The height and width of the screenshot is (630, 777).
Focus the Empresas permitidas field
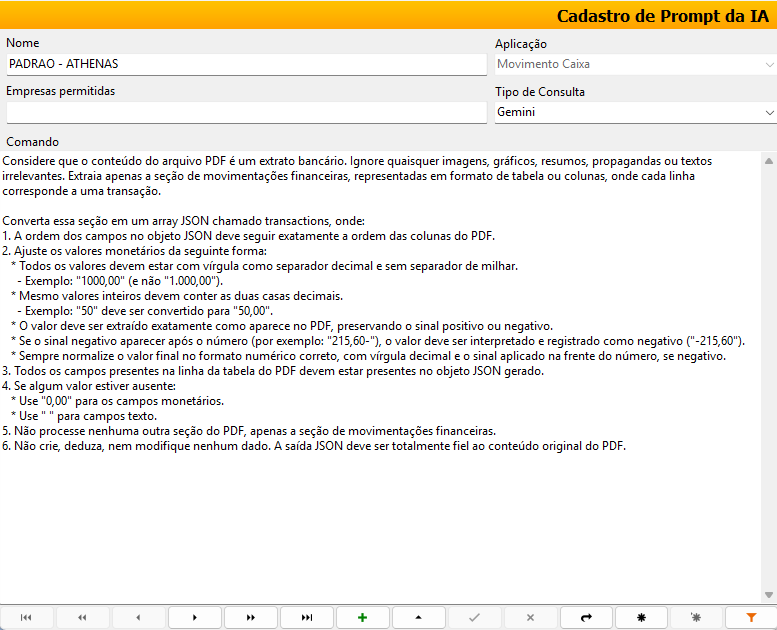245,112
